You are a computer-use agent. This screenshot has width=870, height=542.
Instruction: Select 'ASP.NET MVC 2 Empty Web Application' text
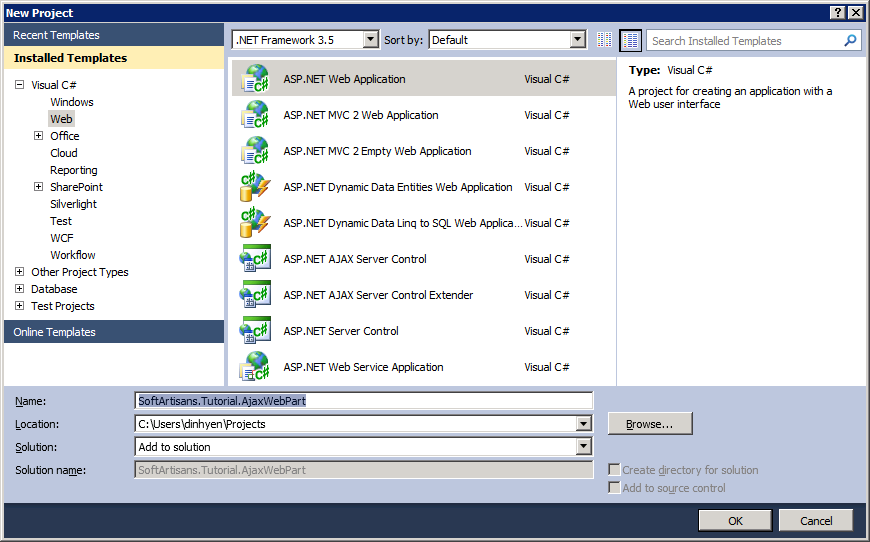coord(377,151)
